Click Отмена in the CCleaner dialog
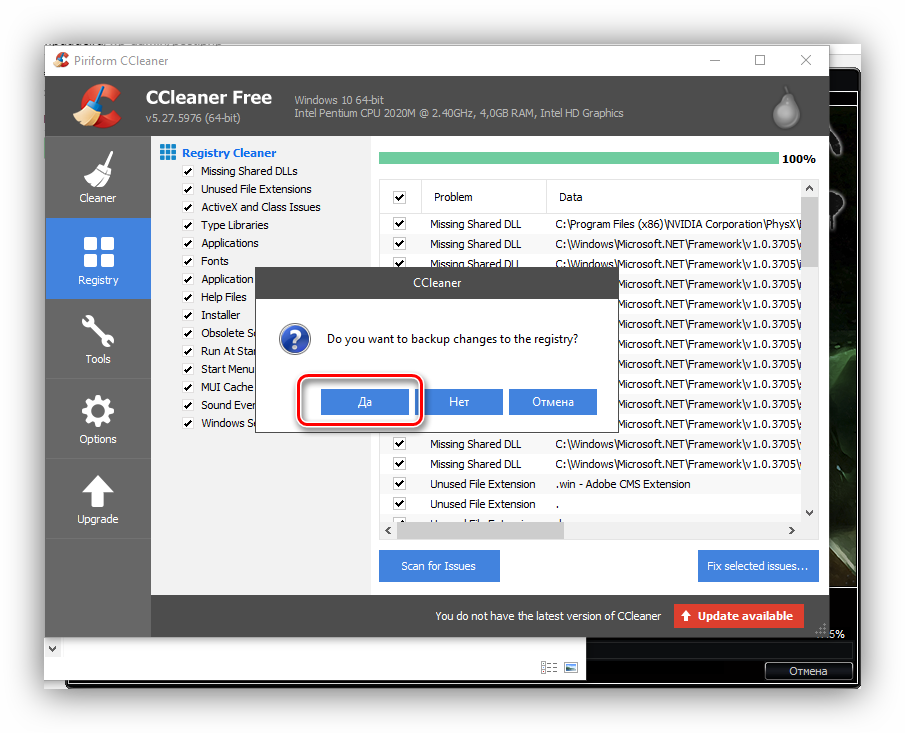Viewport: 905px width, 733px height. coord(553,402)
